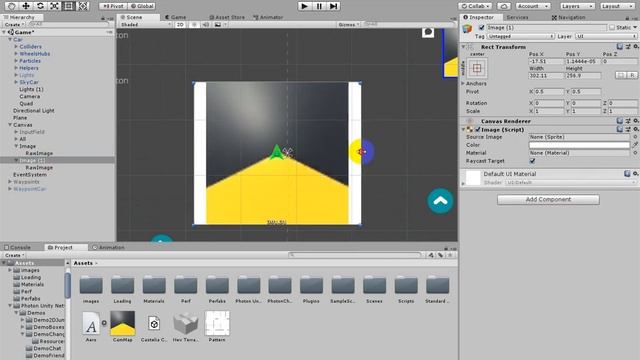Open Canvas Renderer help icon

[x=620, y=121]
